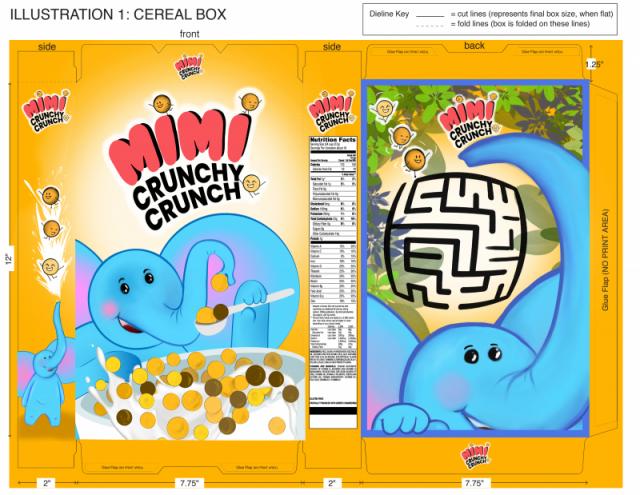The height and width of the screenshot is (495, 640).
Task: Select the logo above the Nutrition Facts panel
Action: [331, 110]
